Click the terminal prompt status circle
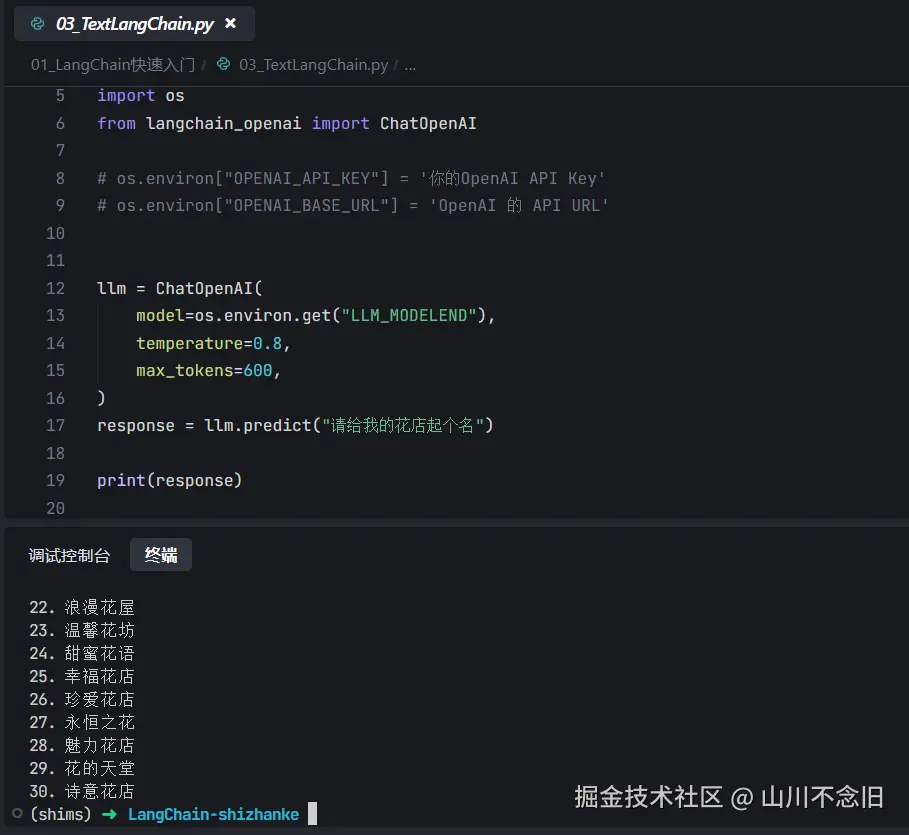 click(17, 814)
